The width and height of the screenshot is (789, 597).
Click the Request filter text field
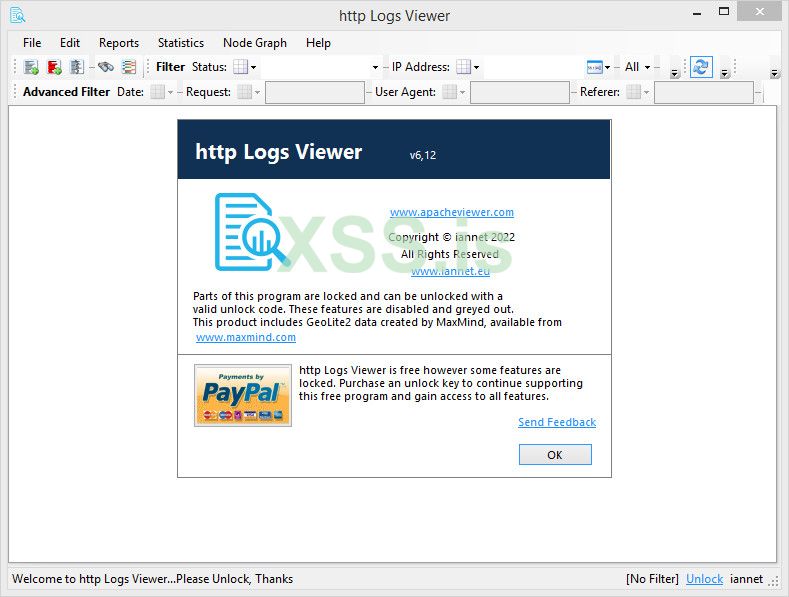(314, 92)
